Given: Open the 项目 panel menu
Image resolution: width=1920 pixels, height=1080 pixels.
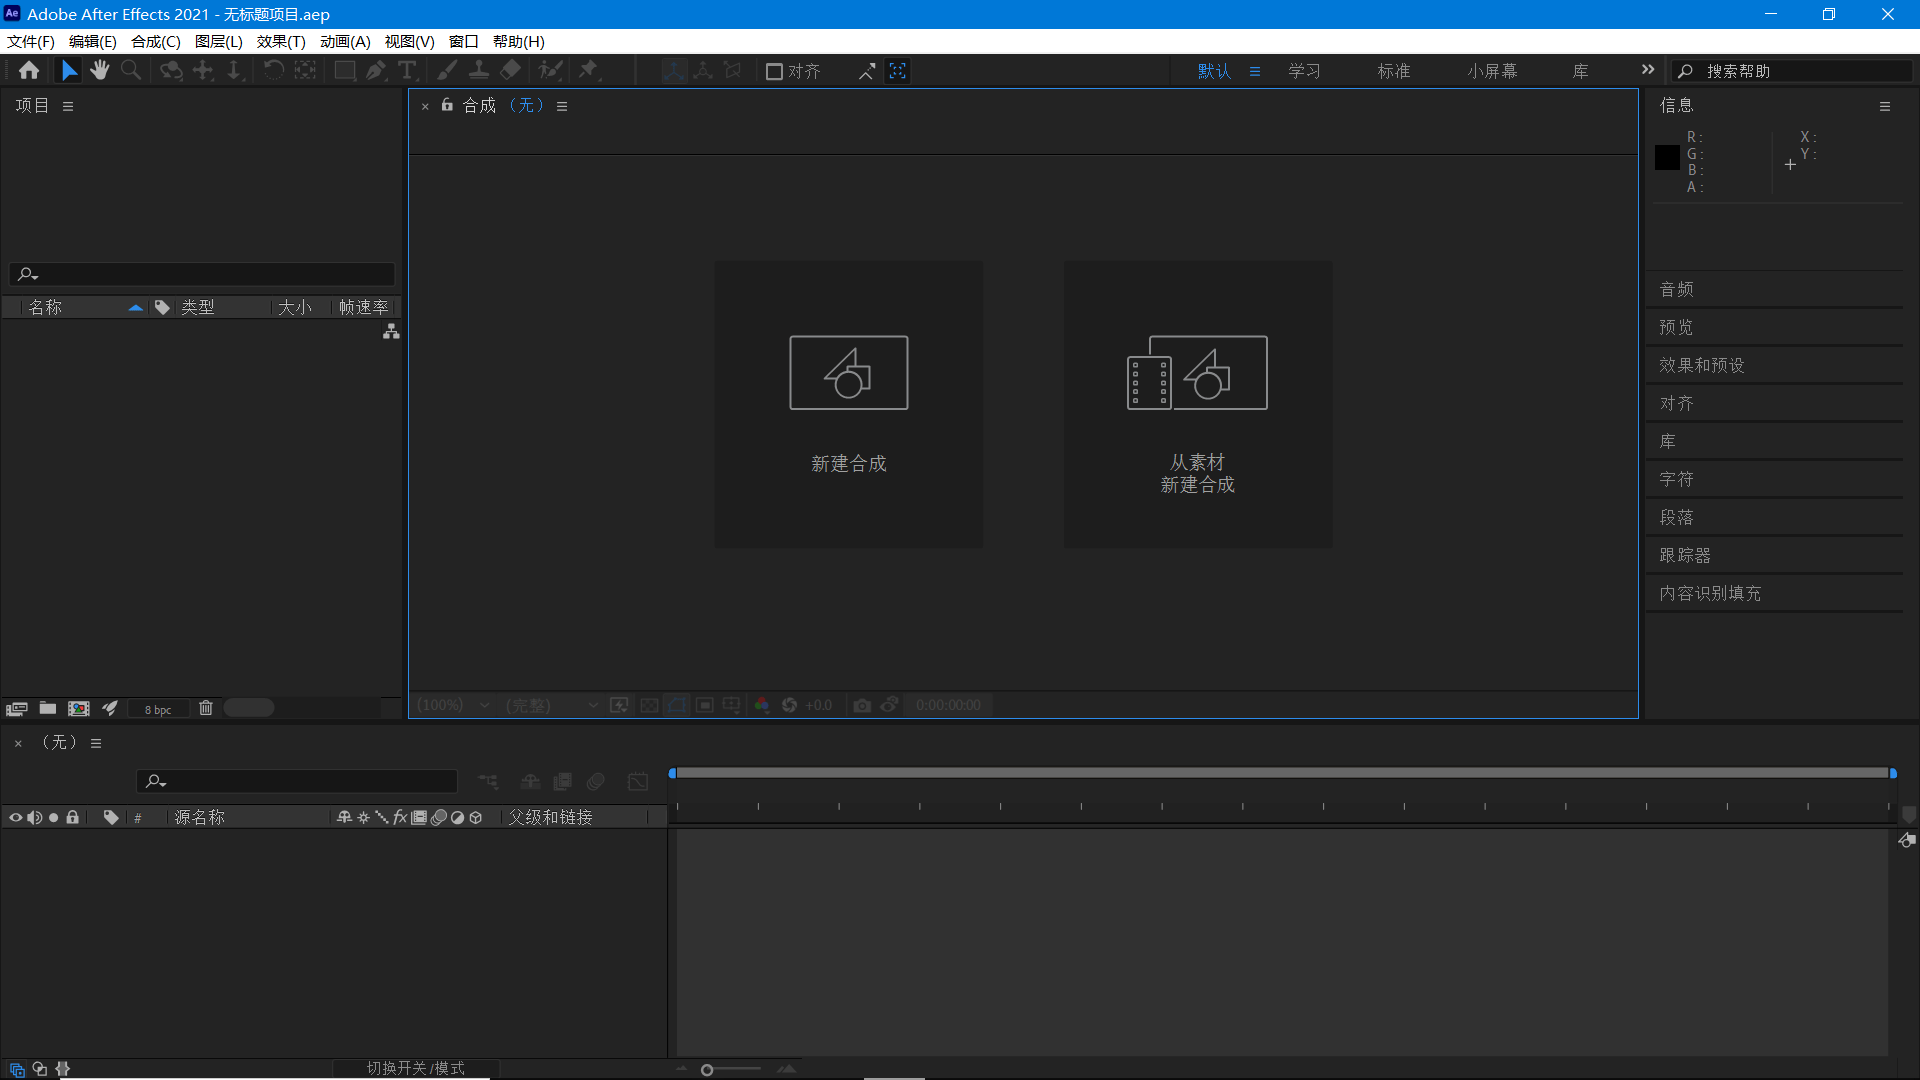Looking at the screenshot, I should (x=68, y=106).
